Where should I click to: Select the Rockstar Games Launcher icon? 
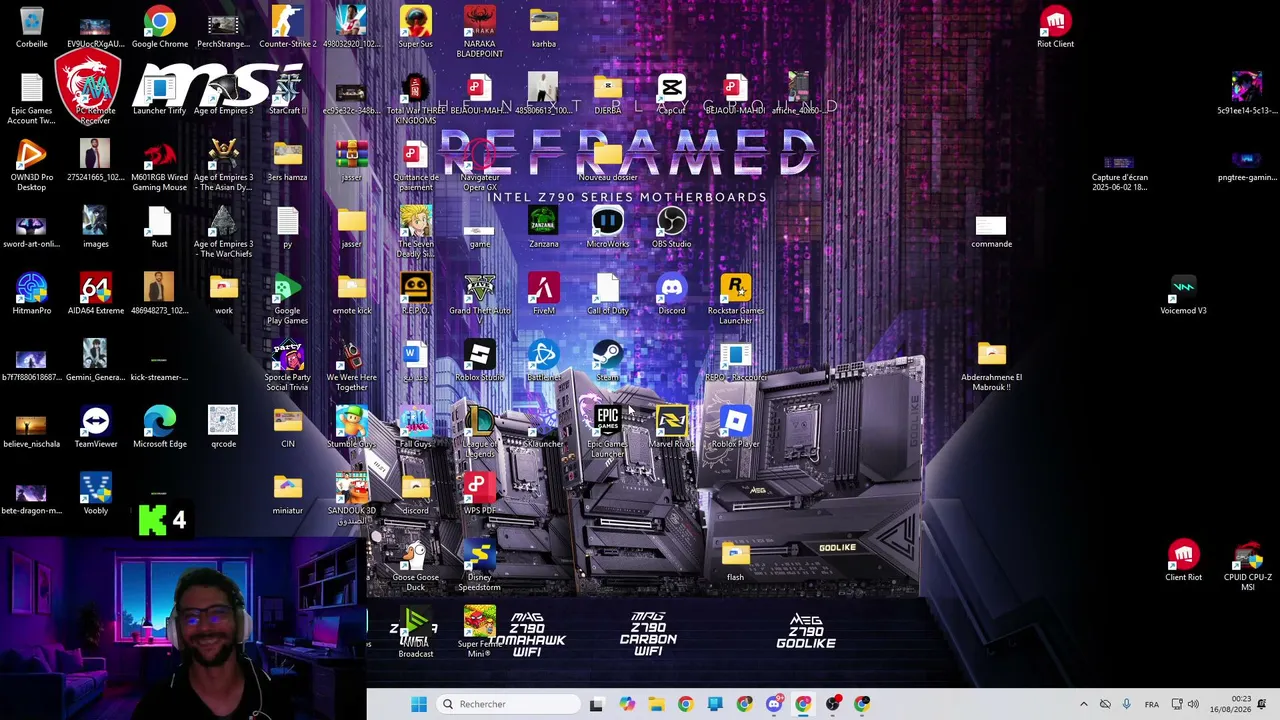735,299
